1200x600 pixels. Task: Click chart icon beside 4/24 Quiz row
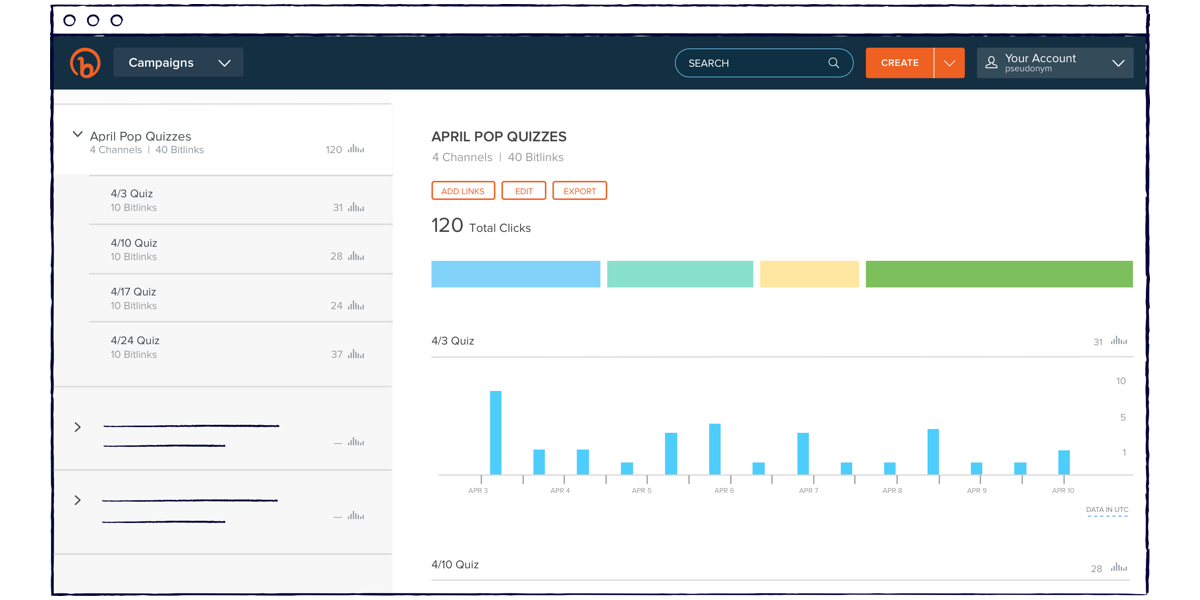coord(356,354)
